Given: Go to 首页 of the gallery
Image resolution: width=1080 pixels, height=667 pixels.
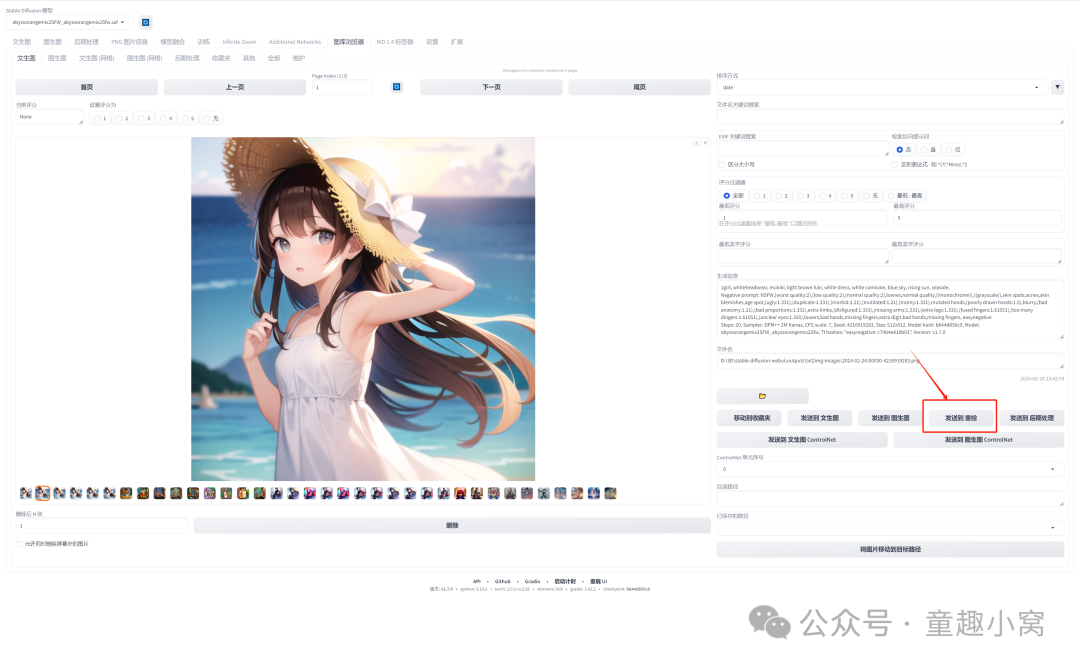Looking at the screenshot, I should (x=87, y=87).
